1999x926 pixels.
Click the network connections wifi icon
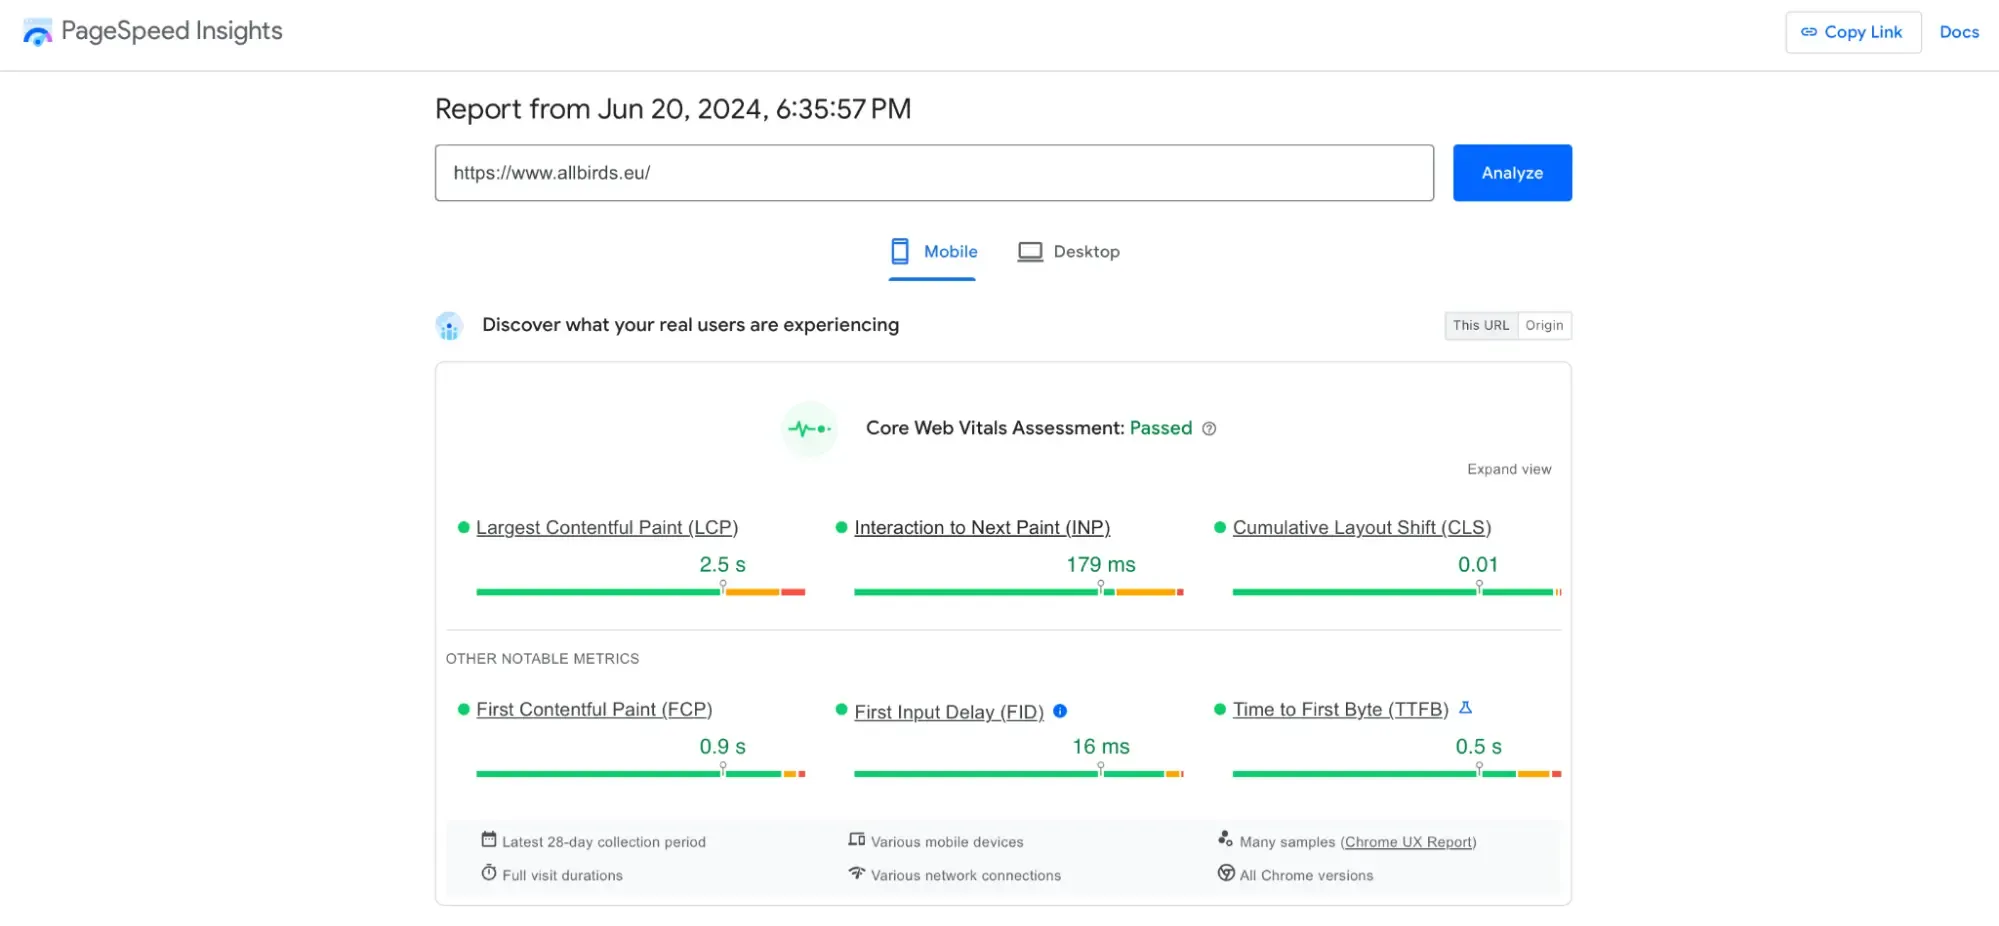pos(857,873)
